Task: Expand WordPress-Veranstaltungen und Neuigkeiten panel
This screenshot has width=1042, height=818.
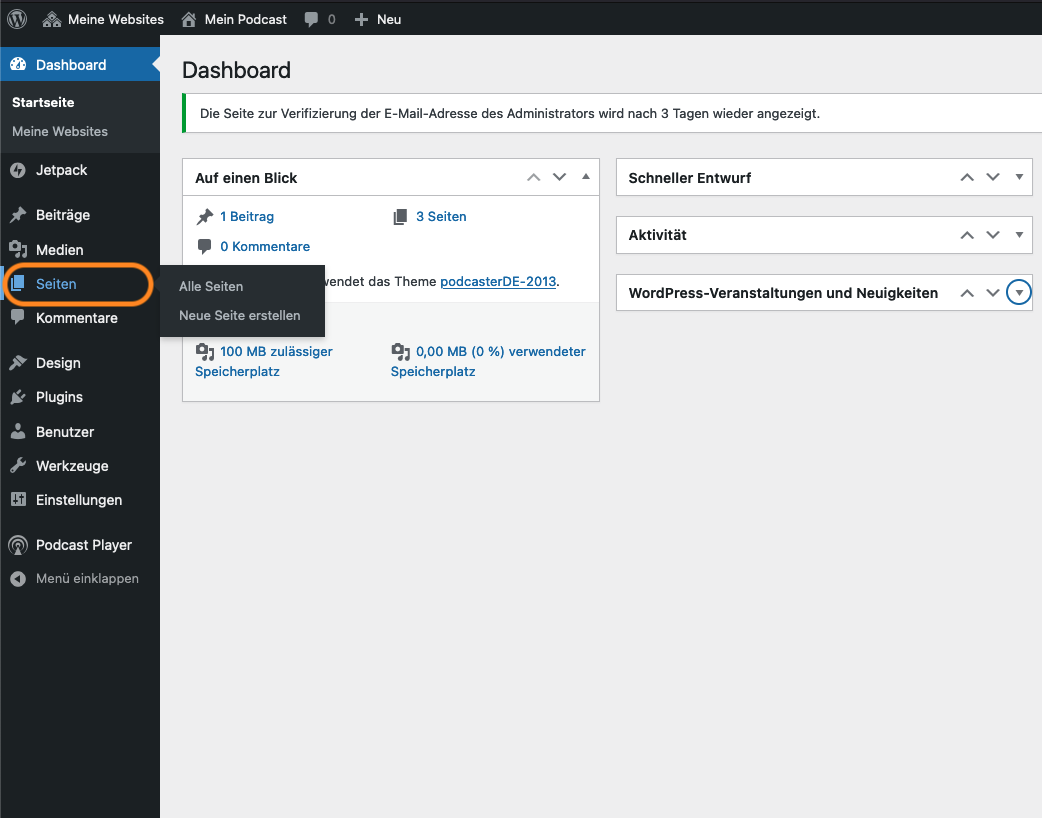Action: [1019, 292]
